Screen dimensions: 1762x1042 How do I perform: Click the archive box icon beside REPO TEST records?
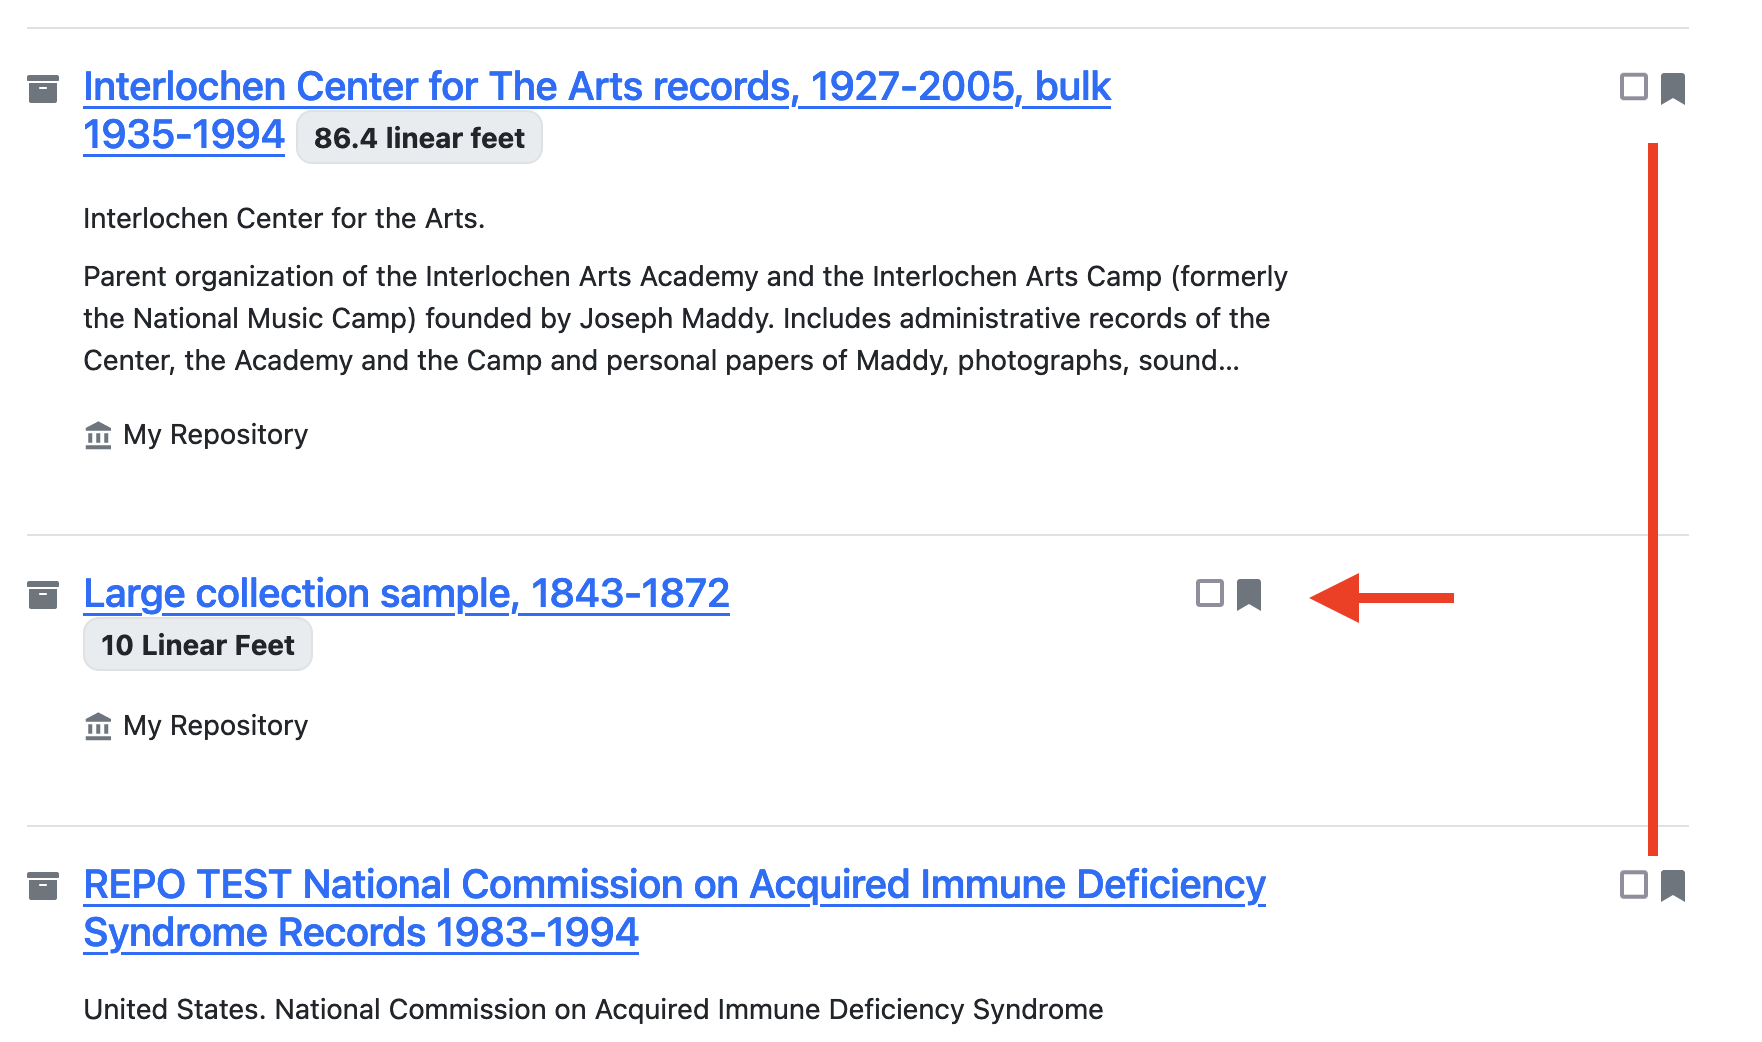click(44, 886)
